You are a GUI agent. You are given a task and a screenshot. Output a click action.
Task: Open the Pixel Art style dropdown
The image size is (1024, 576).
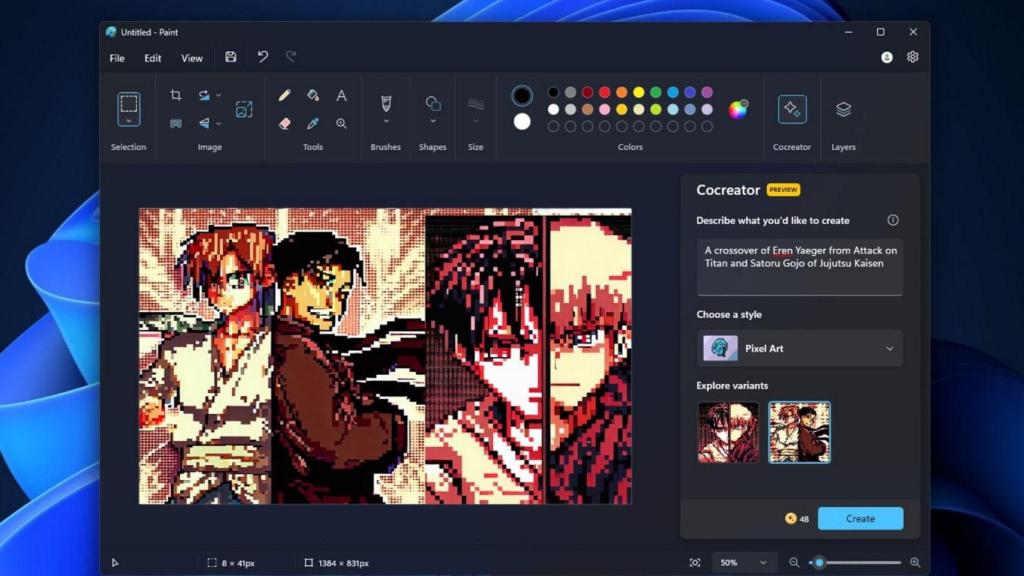tap(799, 348)
